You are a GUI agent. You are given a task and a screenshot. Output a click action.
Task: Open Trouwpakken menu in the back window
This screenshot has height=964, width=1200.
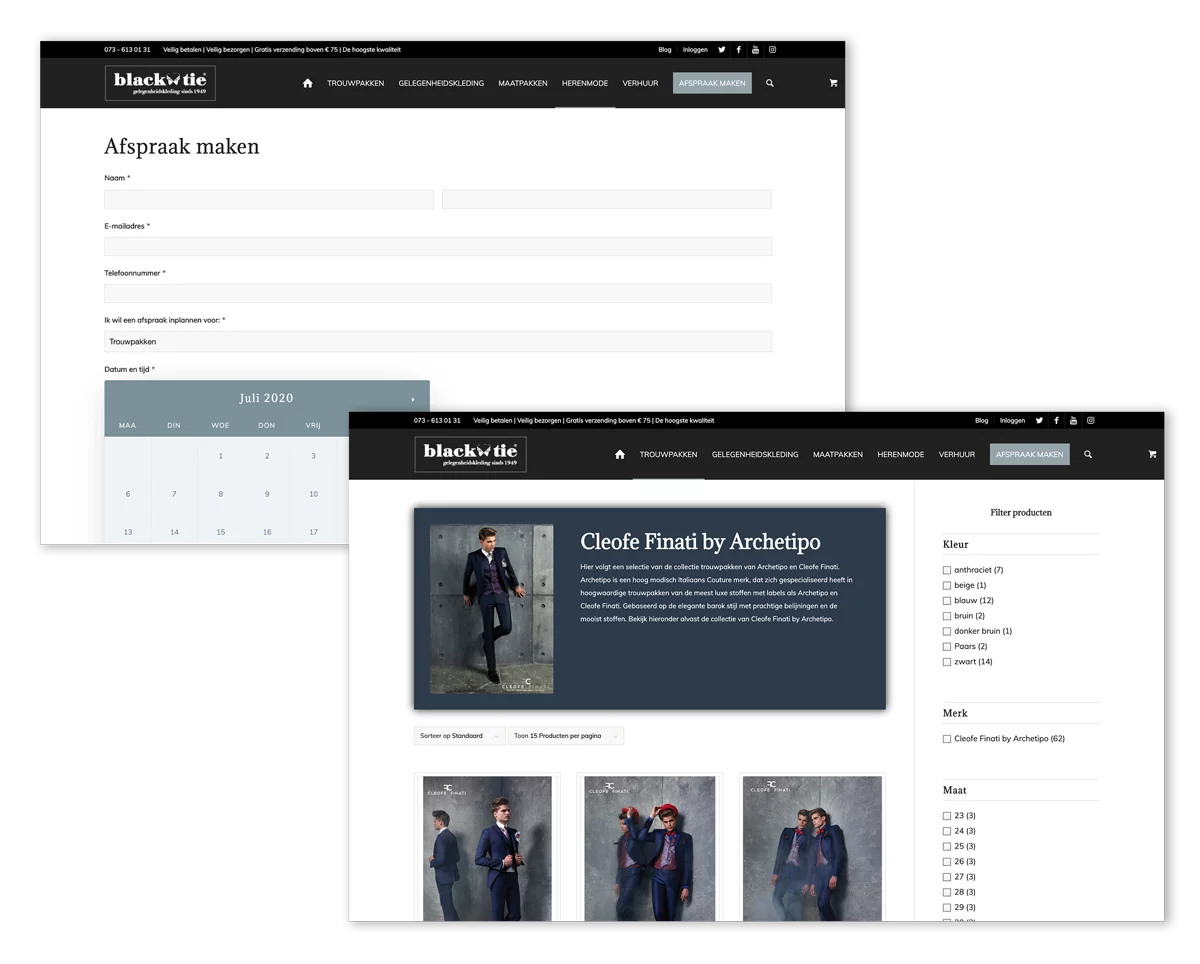click(355, 83)
